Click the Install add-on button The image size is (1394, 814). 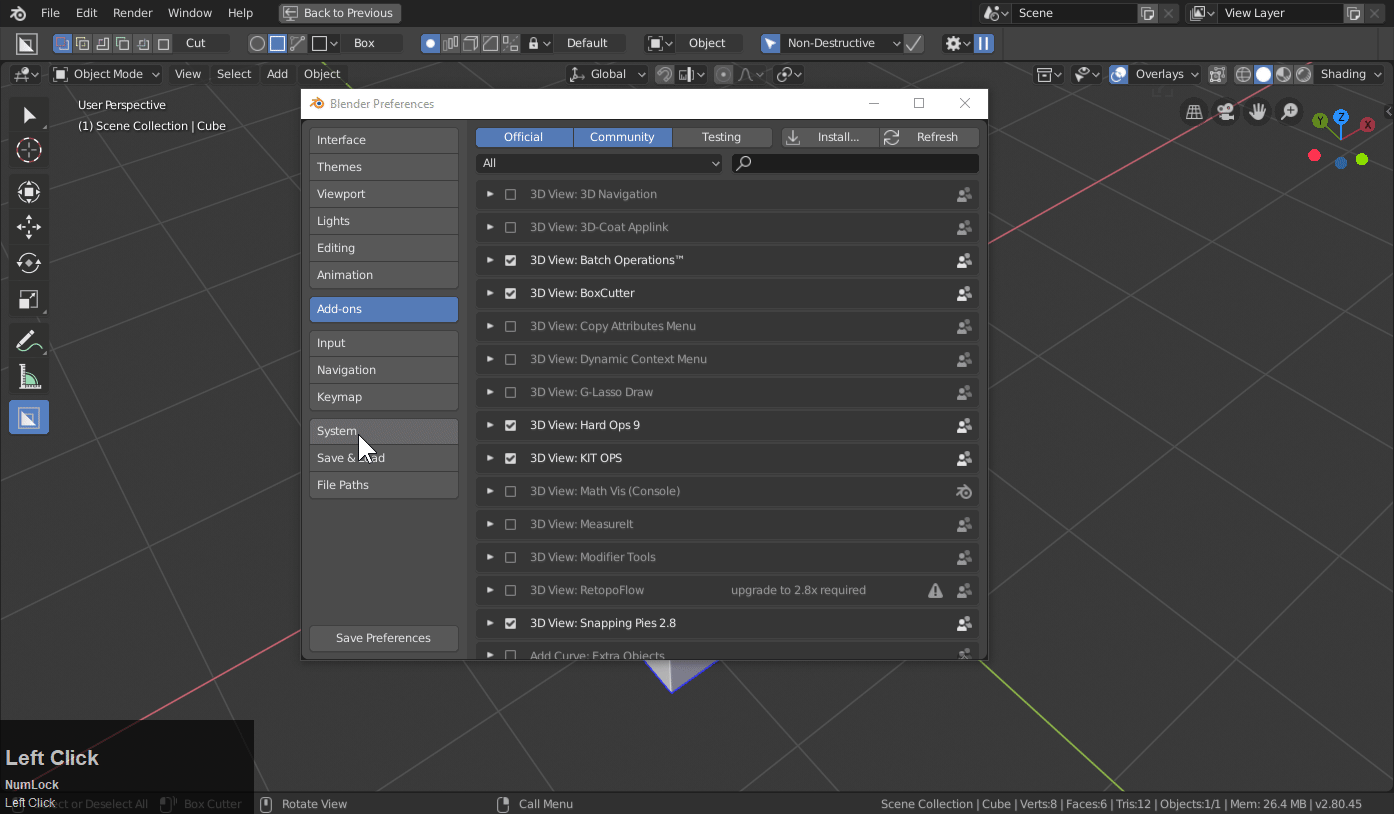click(x=829, y=137)
